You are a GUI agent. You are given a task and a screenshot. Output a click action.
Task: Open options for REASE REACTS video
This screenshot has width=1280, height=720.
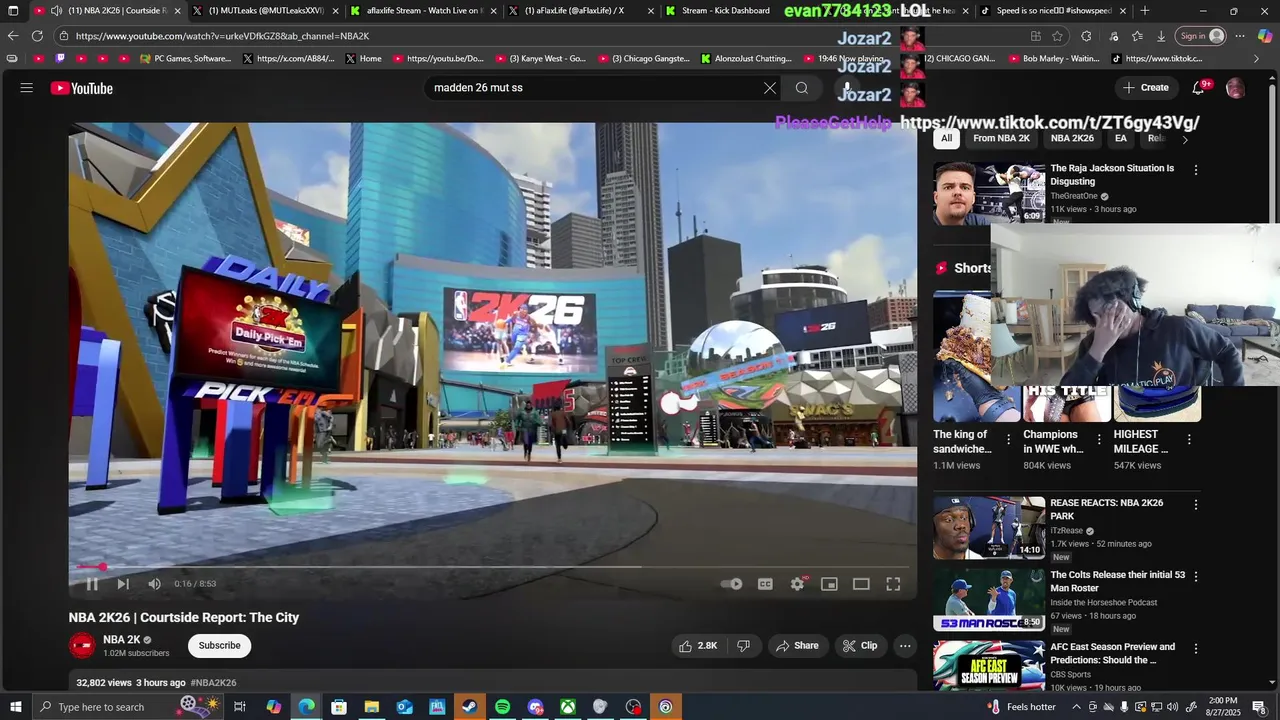1196,505
